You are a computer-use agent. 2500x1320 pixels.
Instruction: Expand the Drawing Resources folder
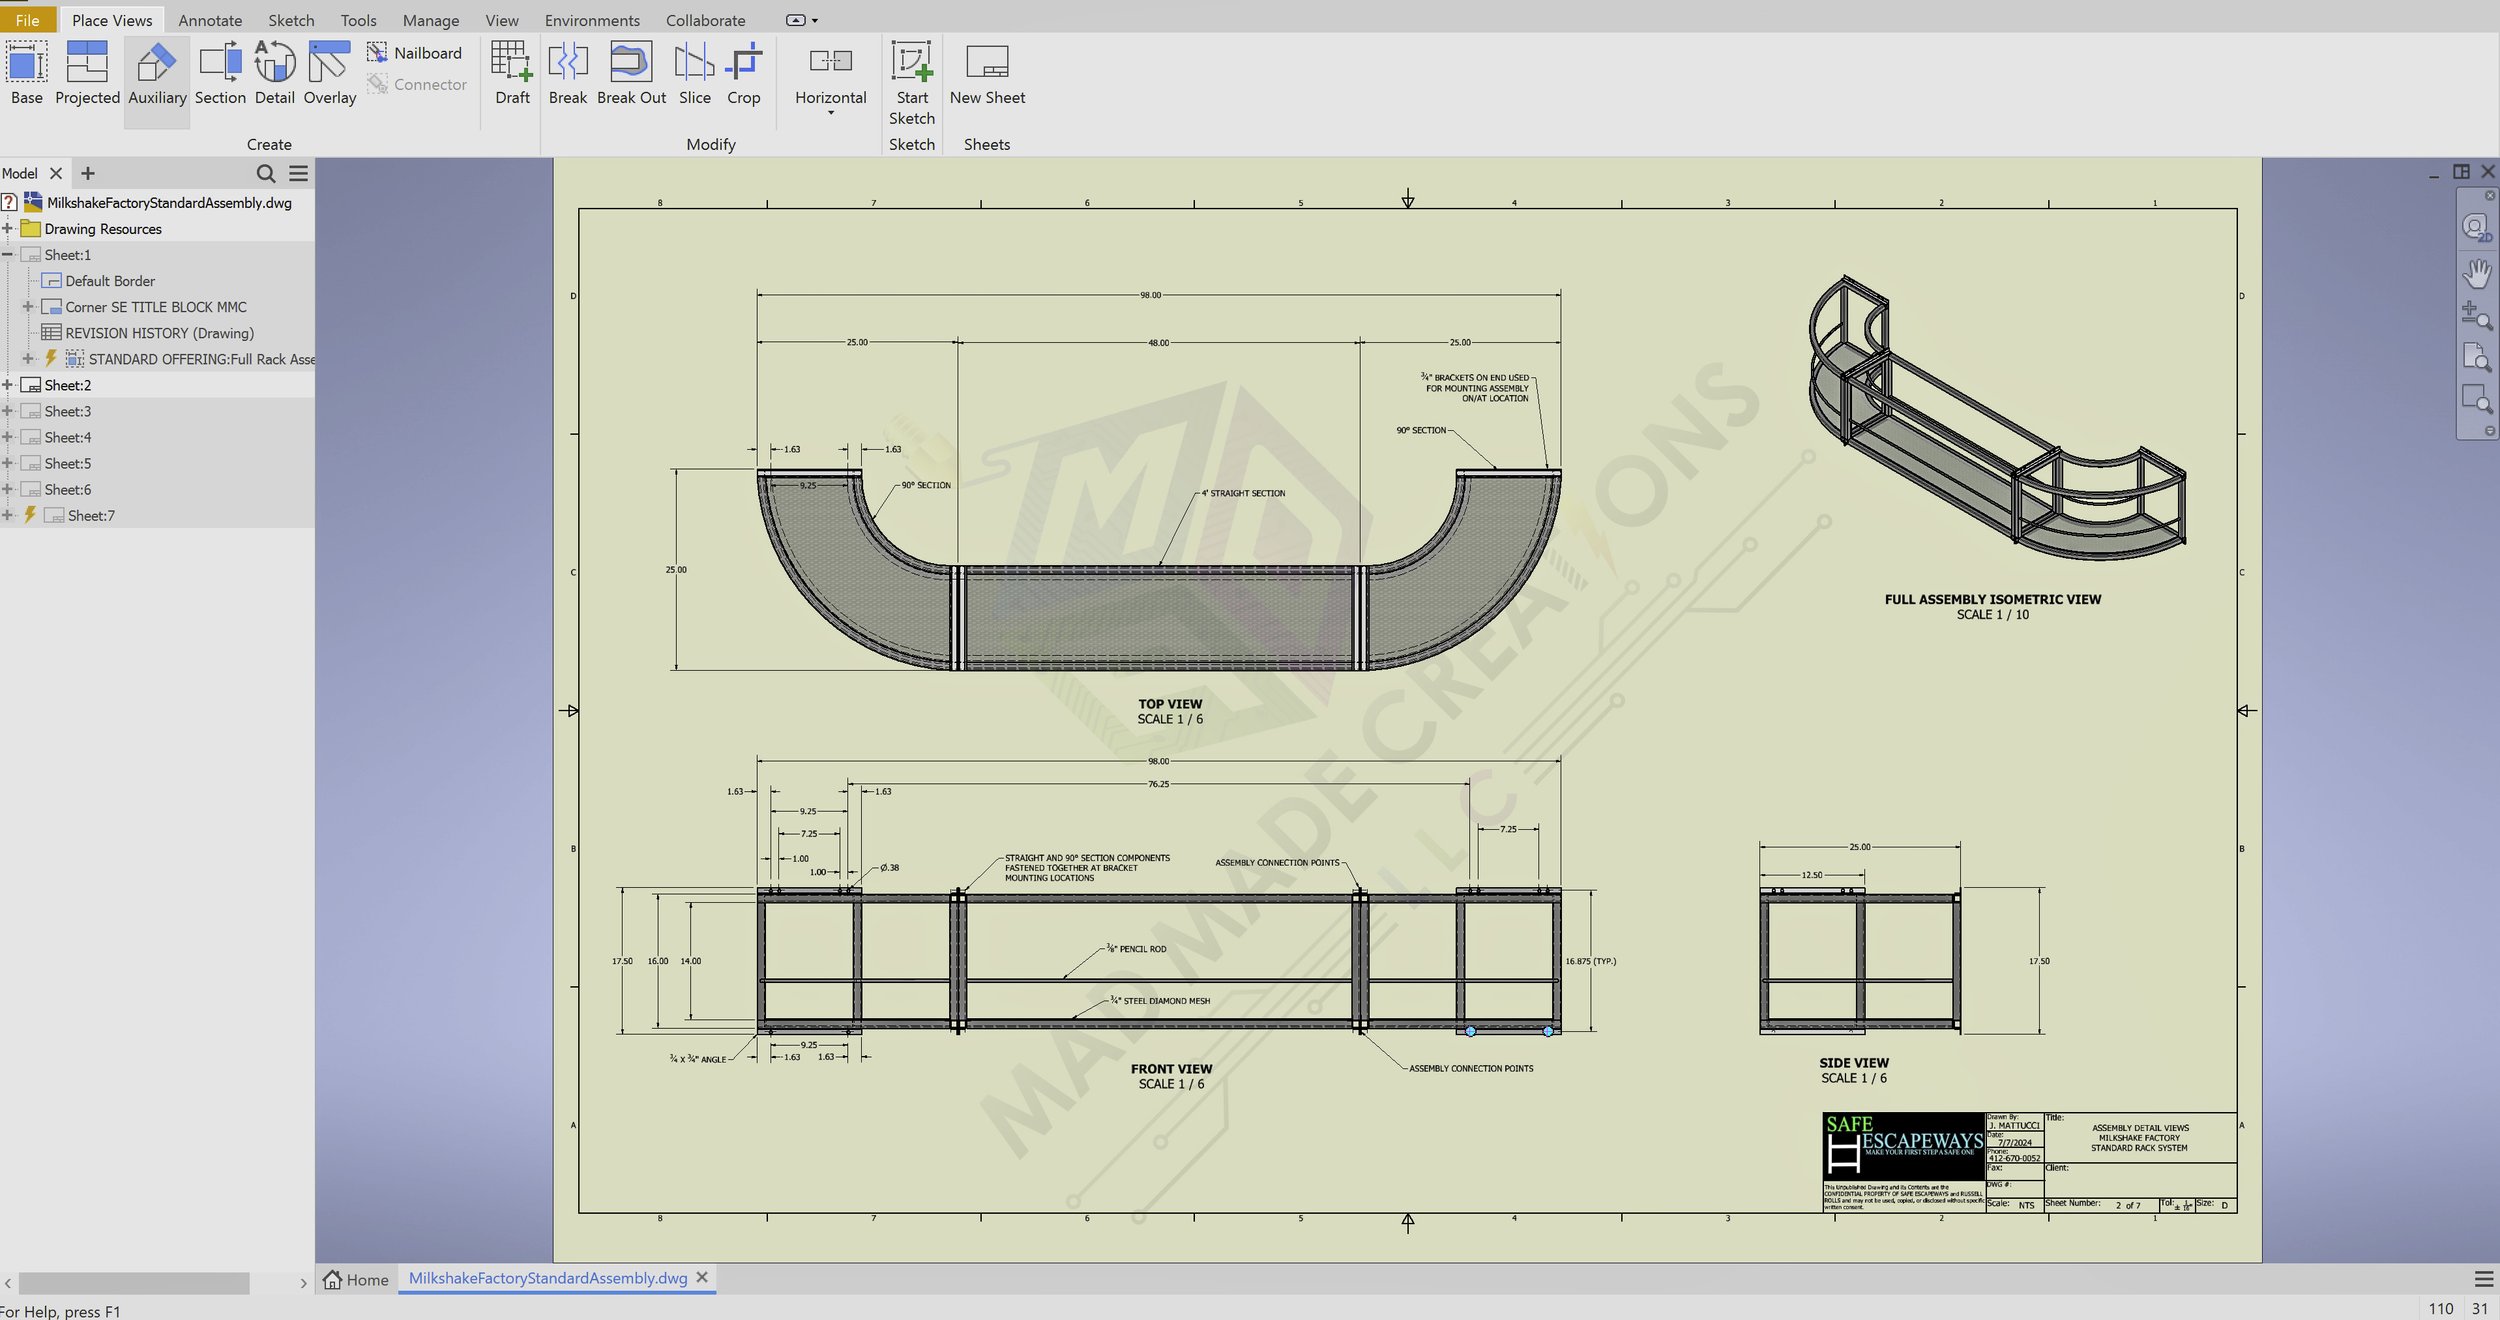(x=7, y=229)
